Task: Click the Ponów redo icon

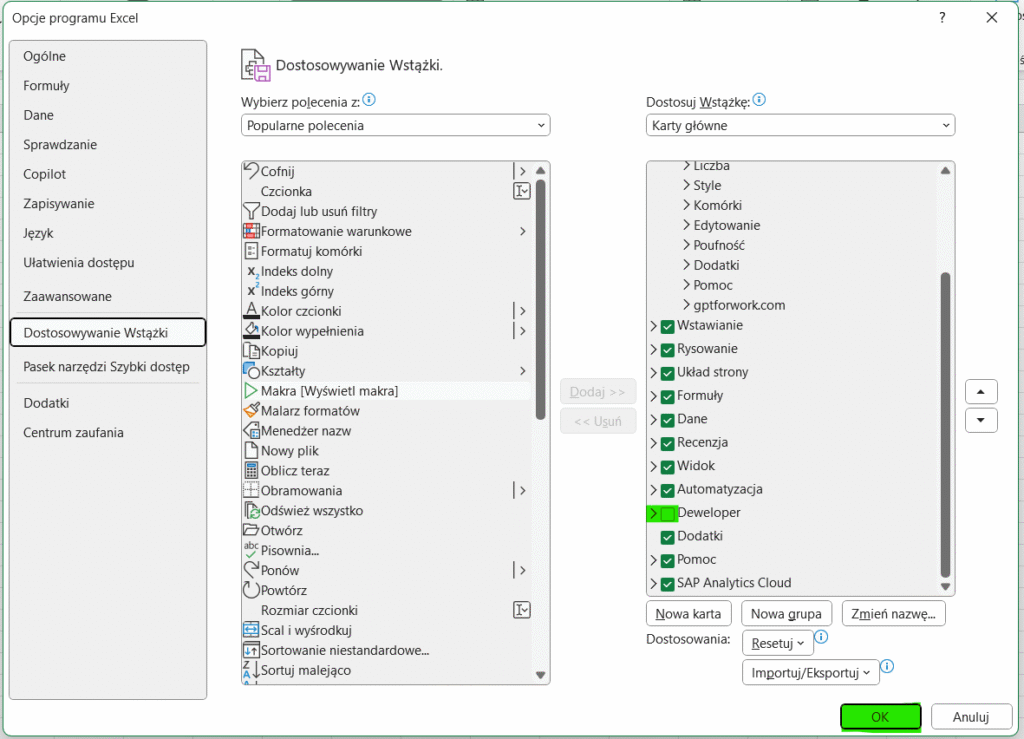Action: click(x=251, y=570)
